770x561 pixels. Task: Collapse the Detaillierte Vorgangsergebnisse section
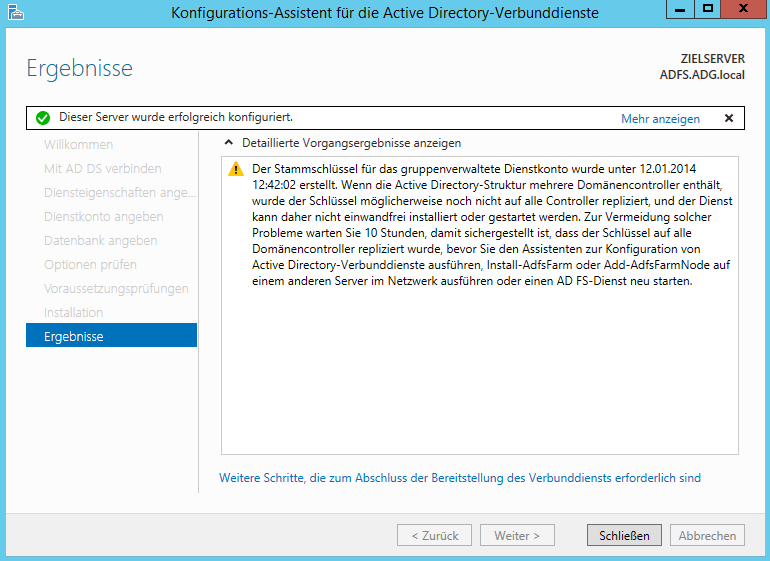click(x=230, y=143)
